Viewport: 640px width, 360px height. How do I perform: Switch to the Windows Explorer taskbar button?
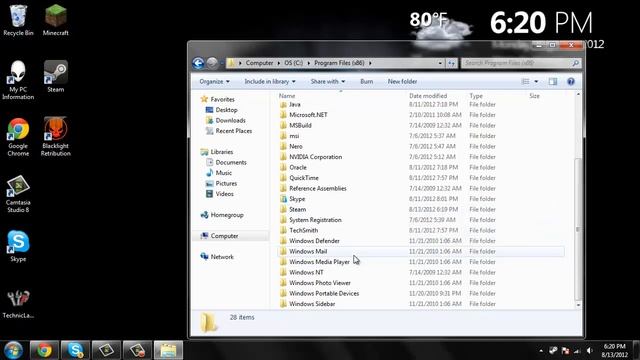[x=168, y=350]
